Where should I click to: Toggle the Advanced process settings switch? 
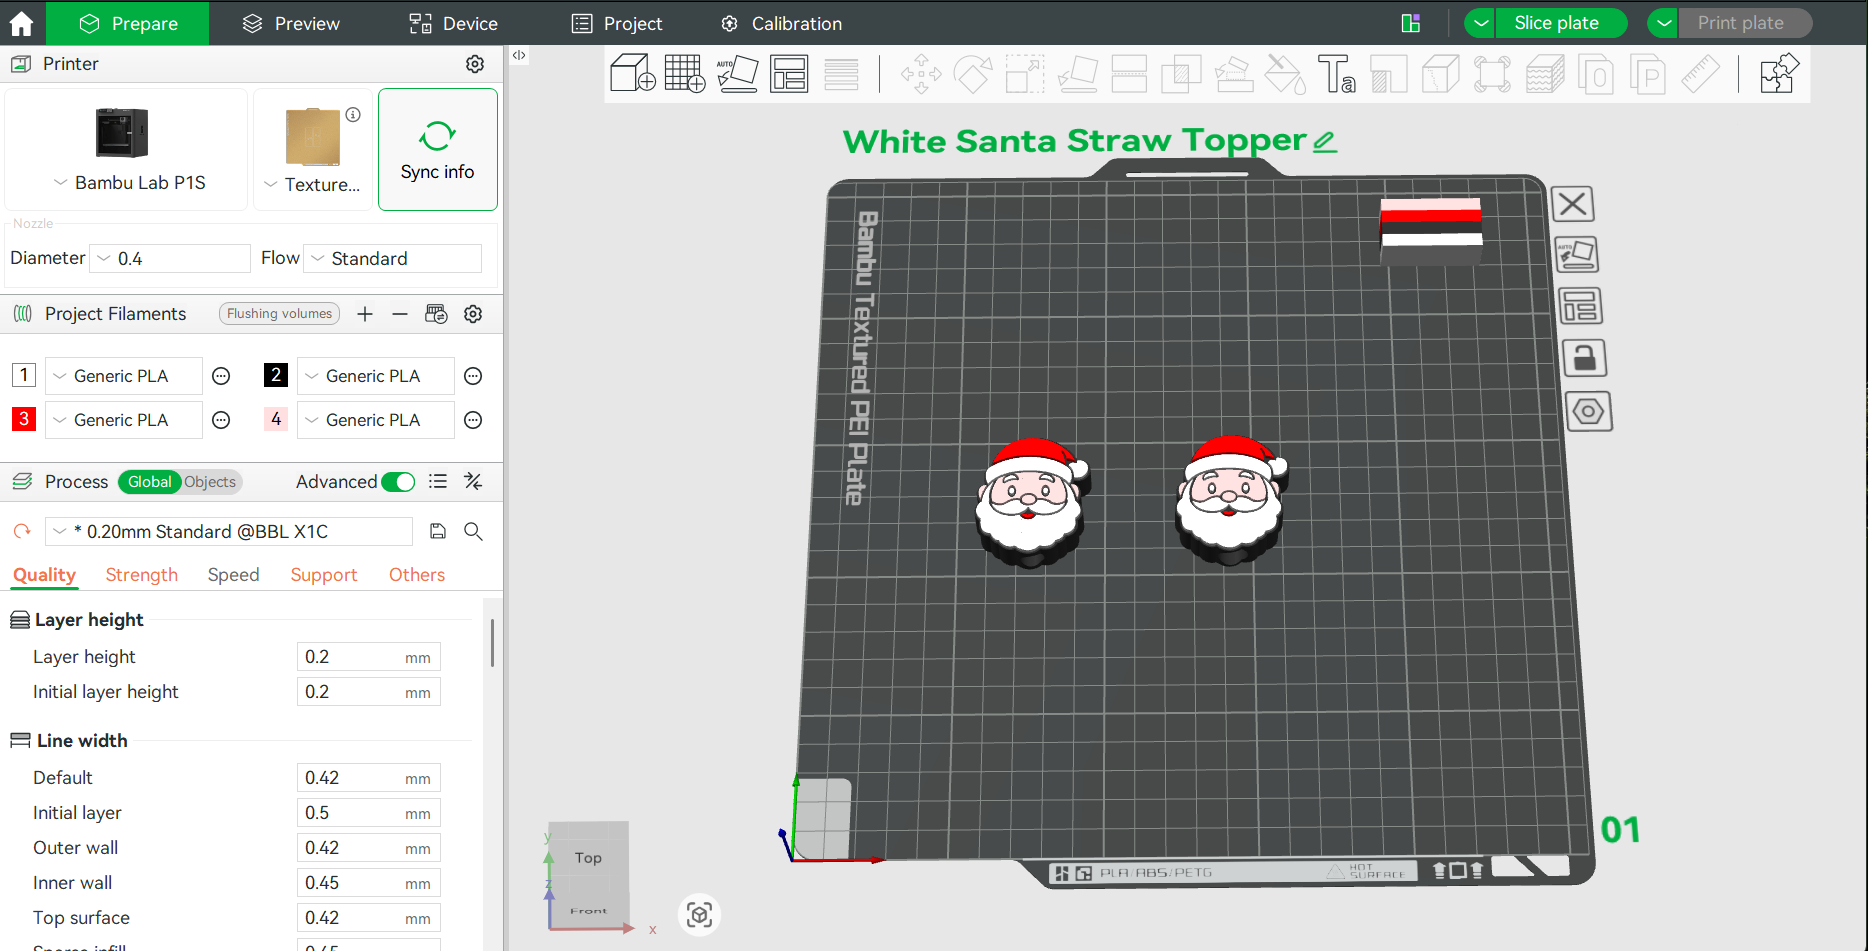pos(398,481)
